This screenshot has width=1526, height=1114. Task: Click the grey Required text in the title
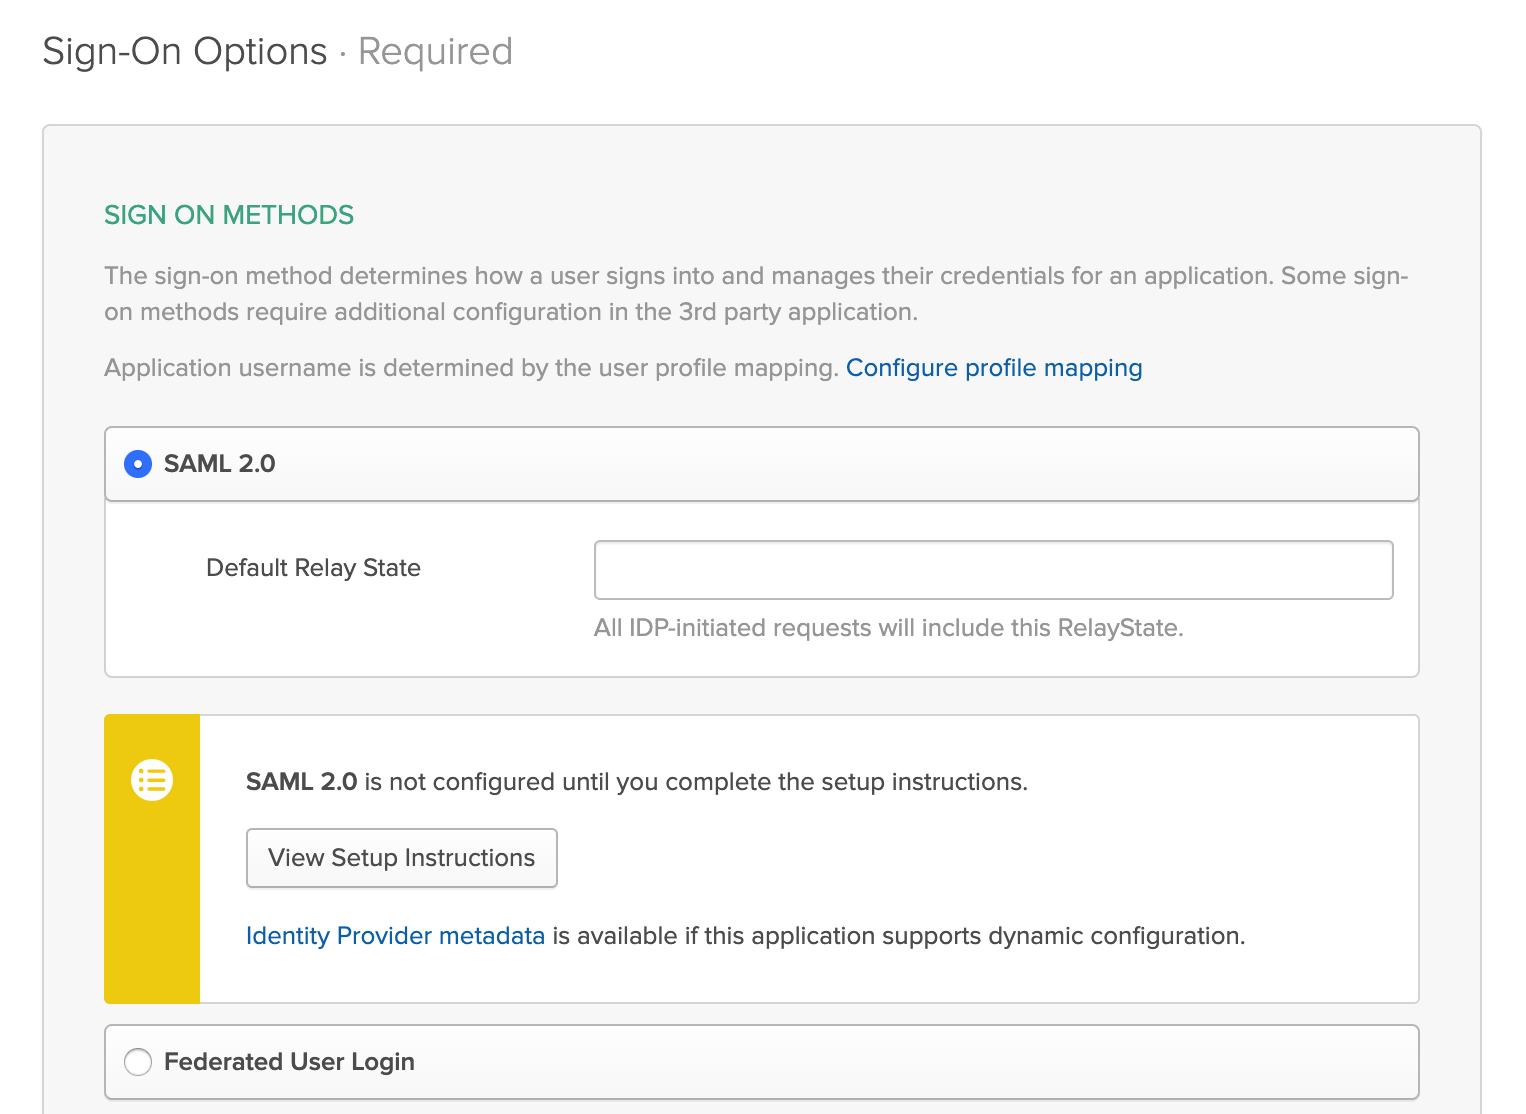(435, 52)
